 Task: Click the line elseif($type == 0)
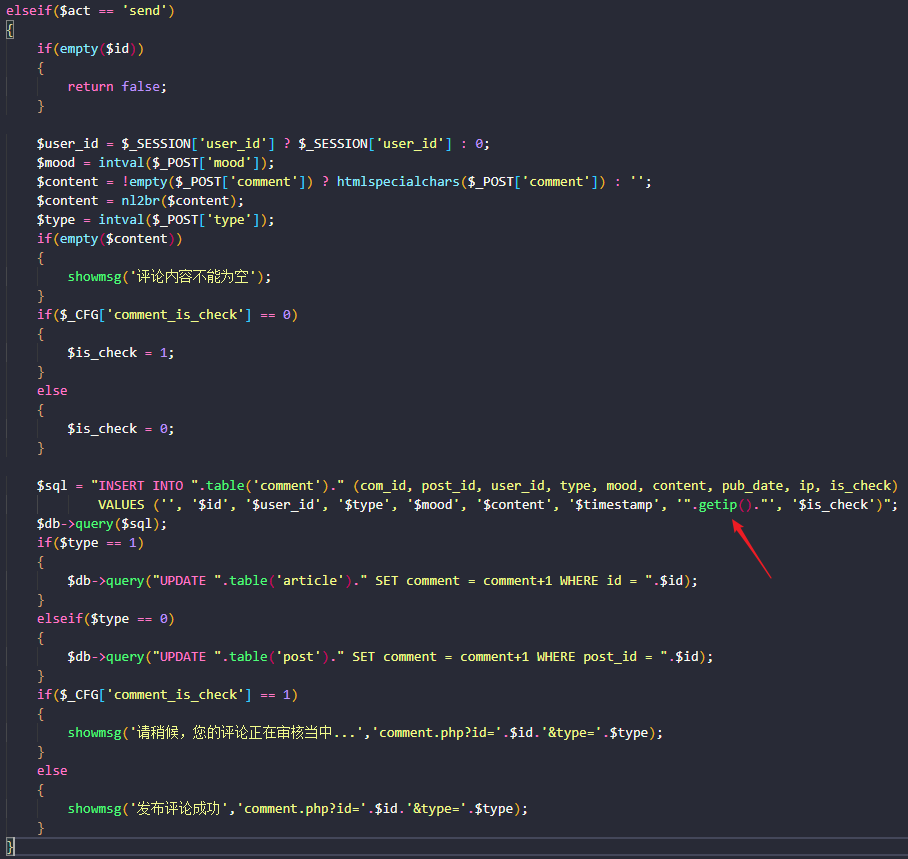click(106, 619)
